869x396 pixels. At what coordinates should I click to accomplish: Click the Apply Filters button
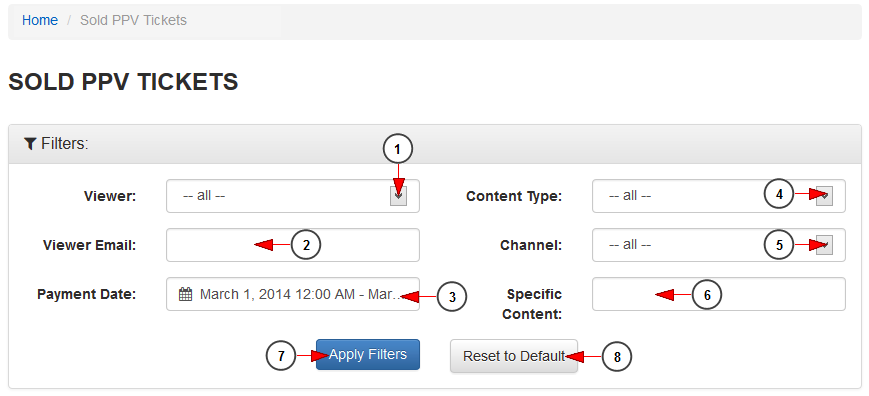[368, 354]
